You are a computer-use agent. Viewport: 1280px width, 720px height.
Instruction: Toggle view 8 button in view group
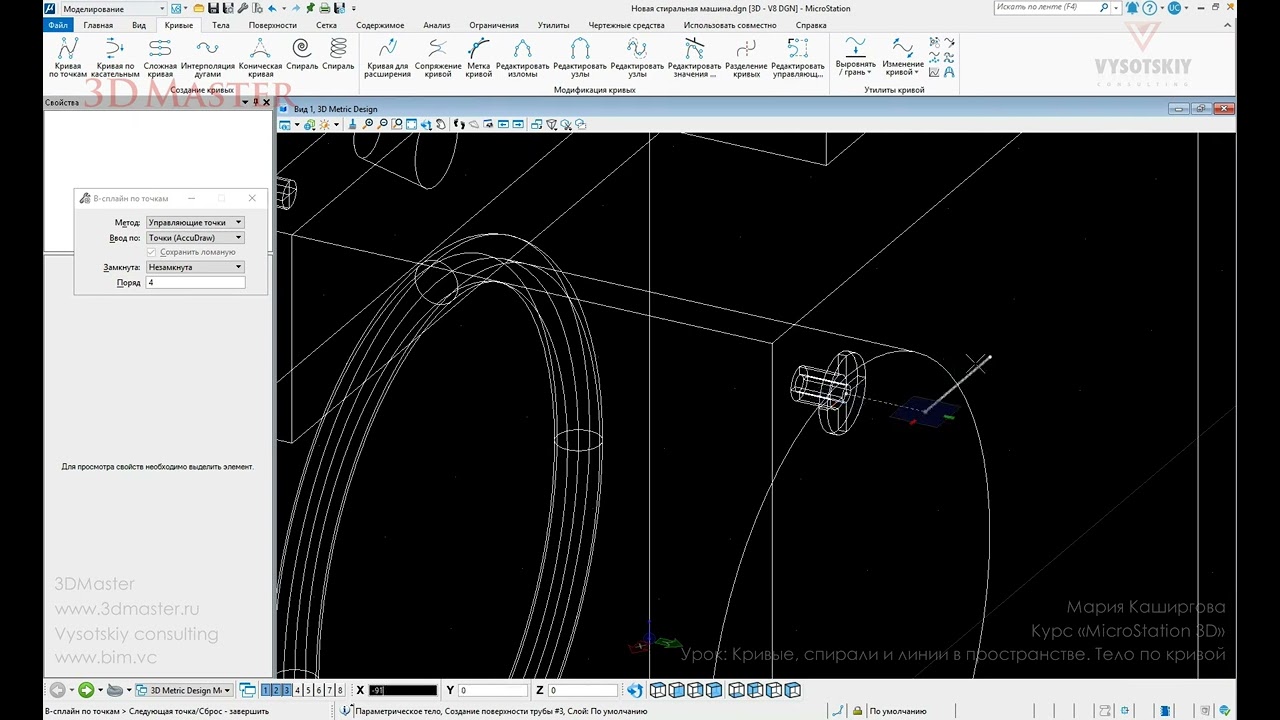pyautogui.click(x=340, y=690)
